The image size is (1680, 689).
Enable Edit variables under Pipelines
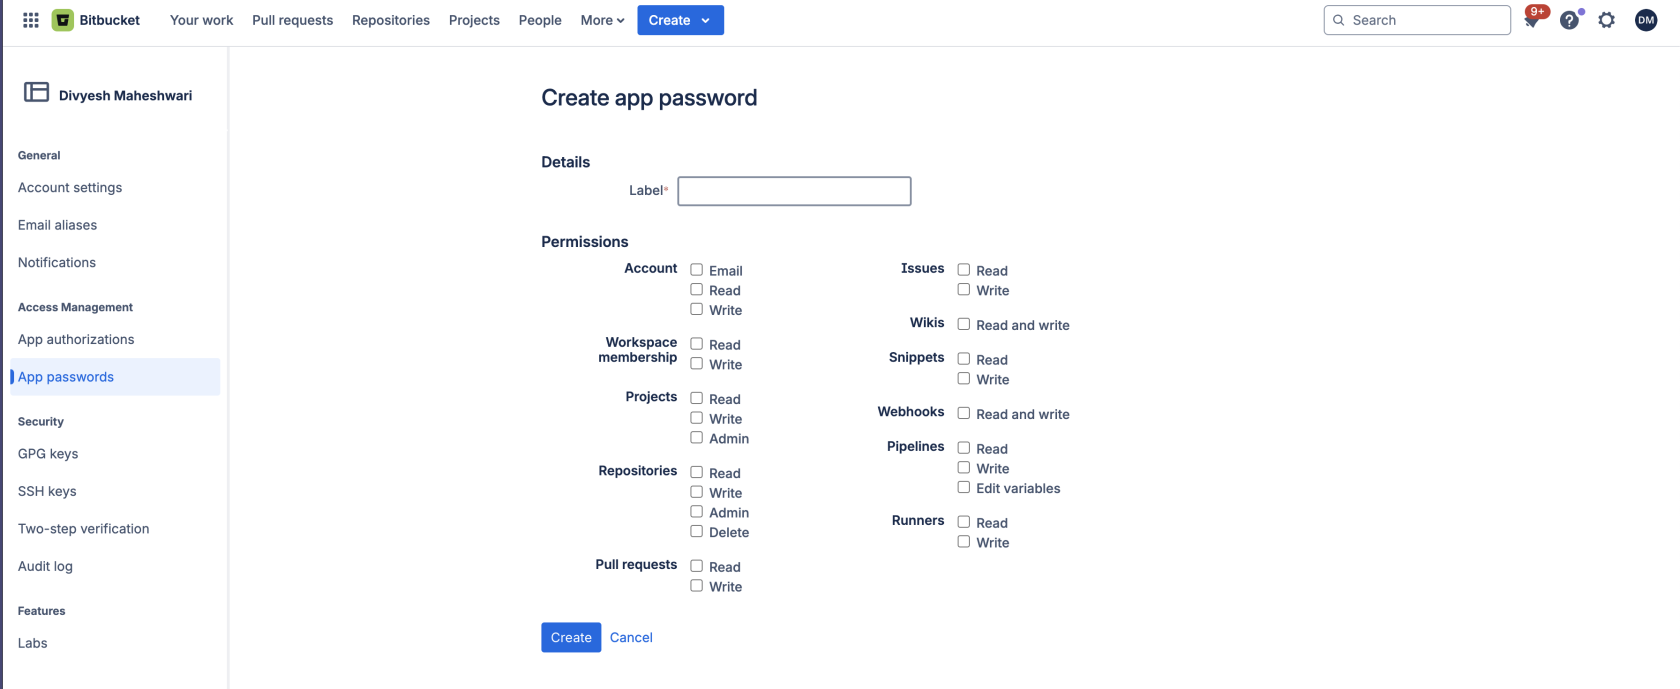[963, 487]
